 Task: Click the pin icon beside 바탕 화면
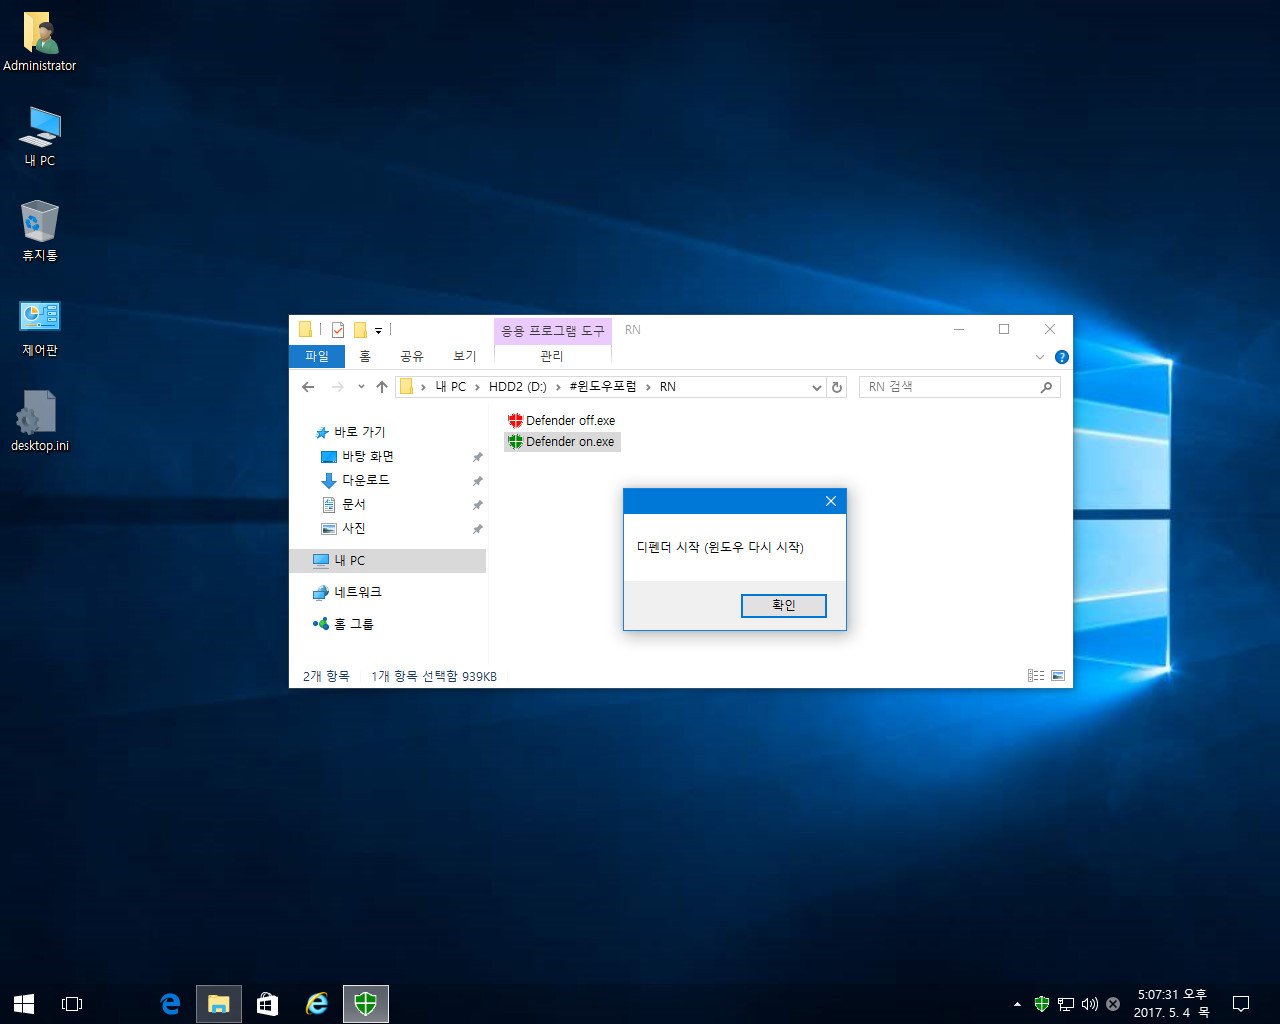tap(477, 457)
